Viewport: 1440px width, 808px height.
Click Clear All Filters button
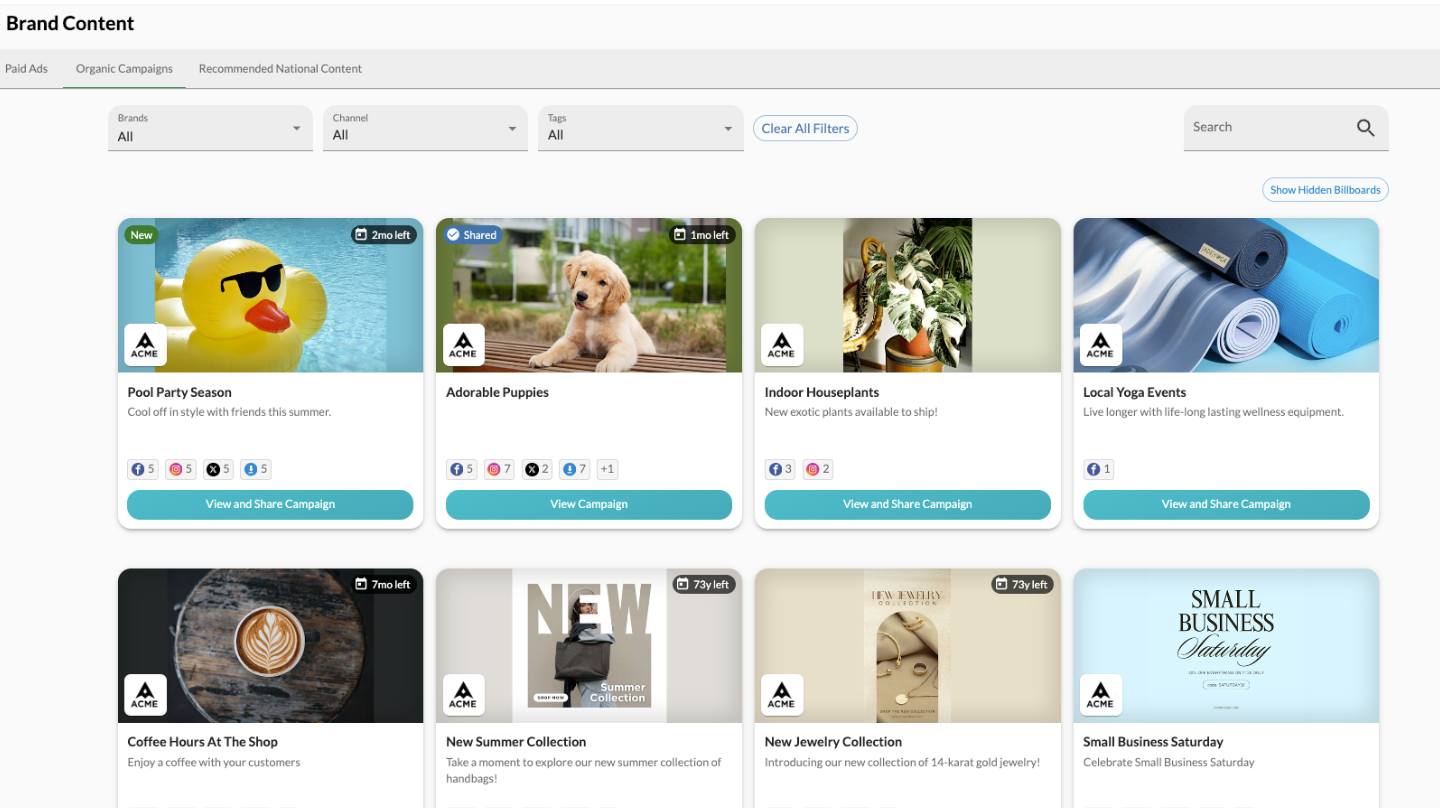coord(805,128)
